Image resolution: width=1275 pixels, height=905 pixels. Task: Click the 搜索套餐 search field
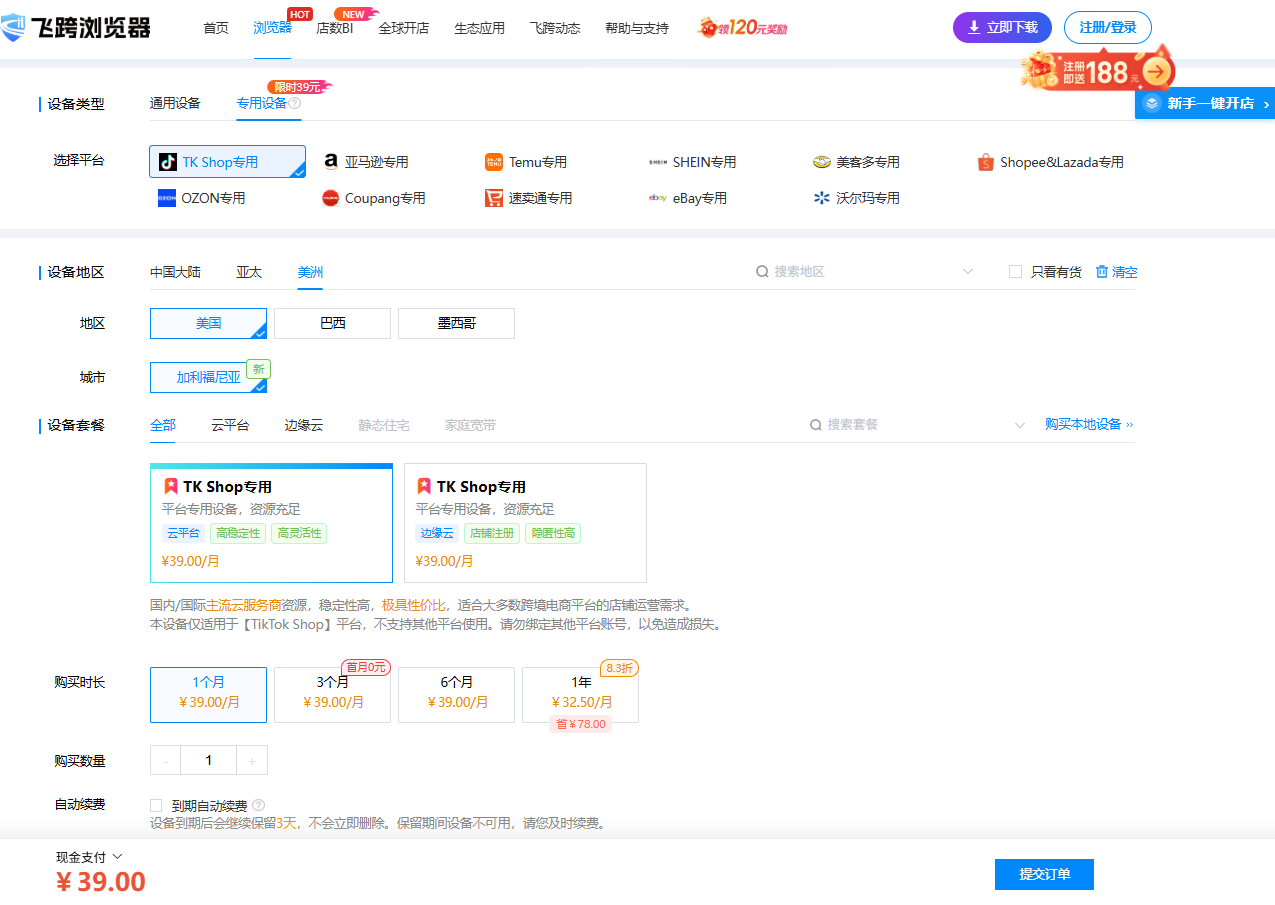(x=918, y=425)
